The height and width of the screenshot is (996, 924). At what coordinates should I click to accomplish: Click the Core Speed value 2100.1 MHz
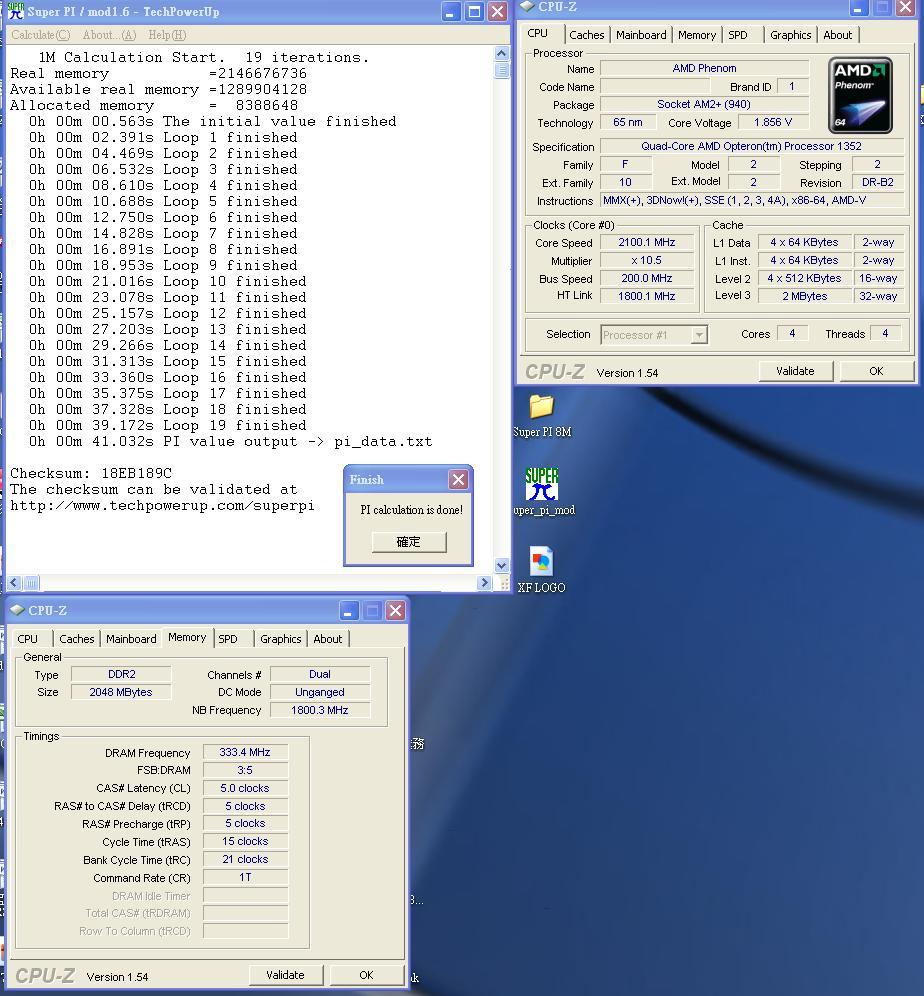pos(646,242)
